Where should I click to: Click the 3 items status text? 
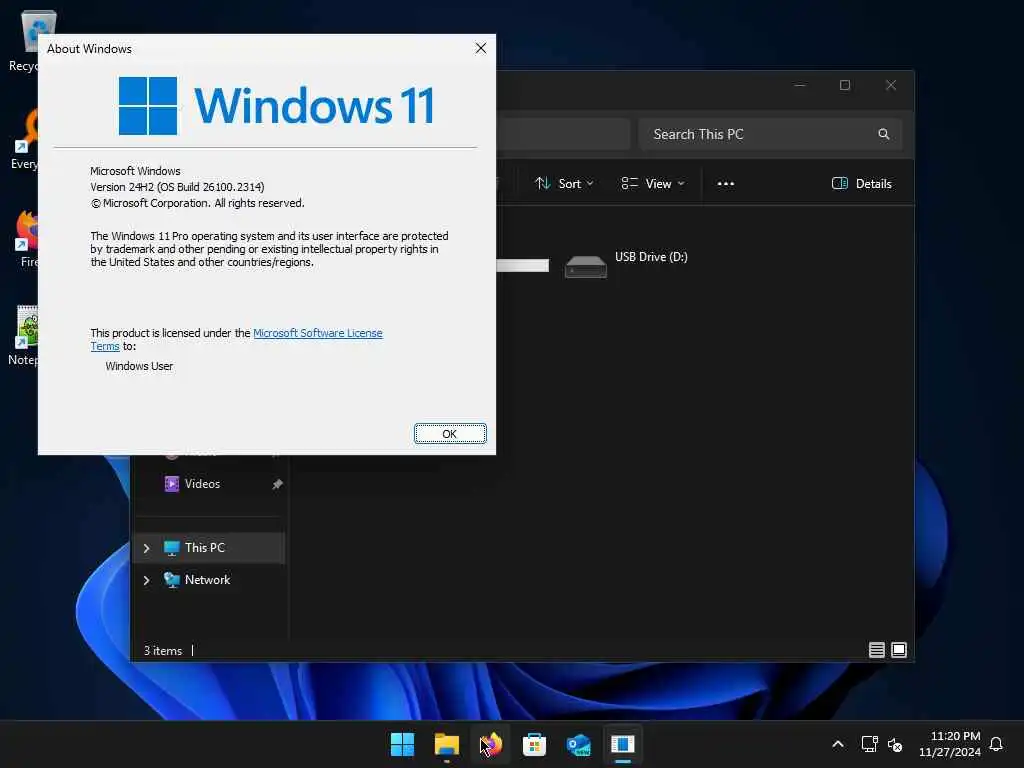point(163,650)
